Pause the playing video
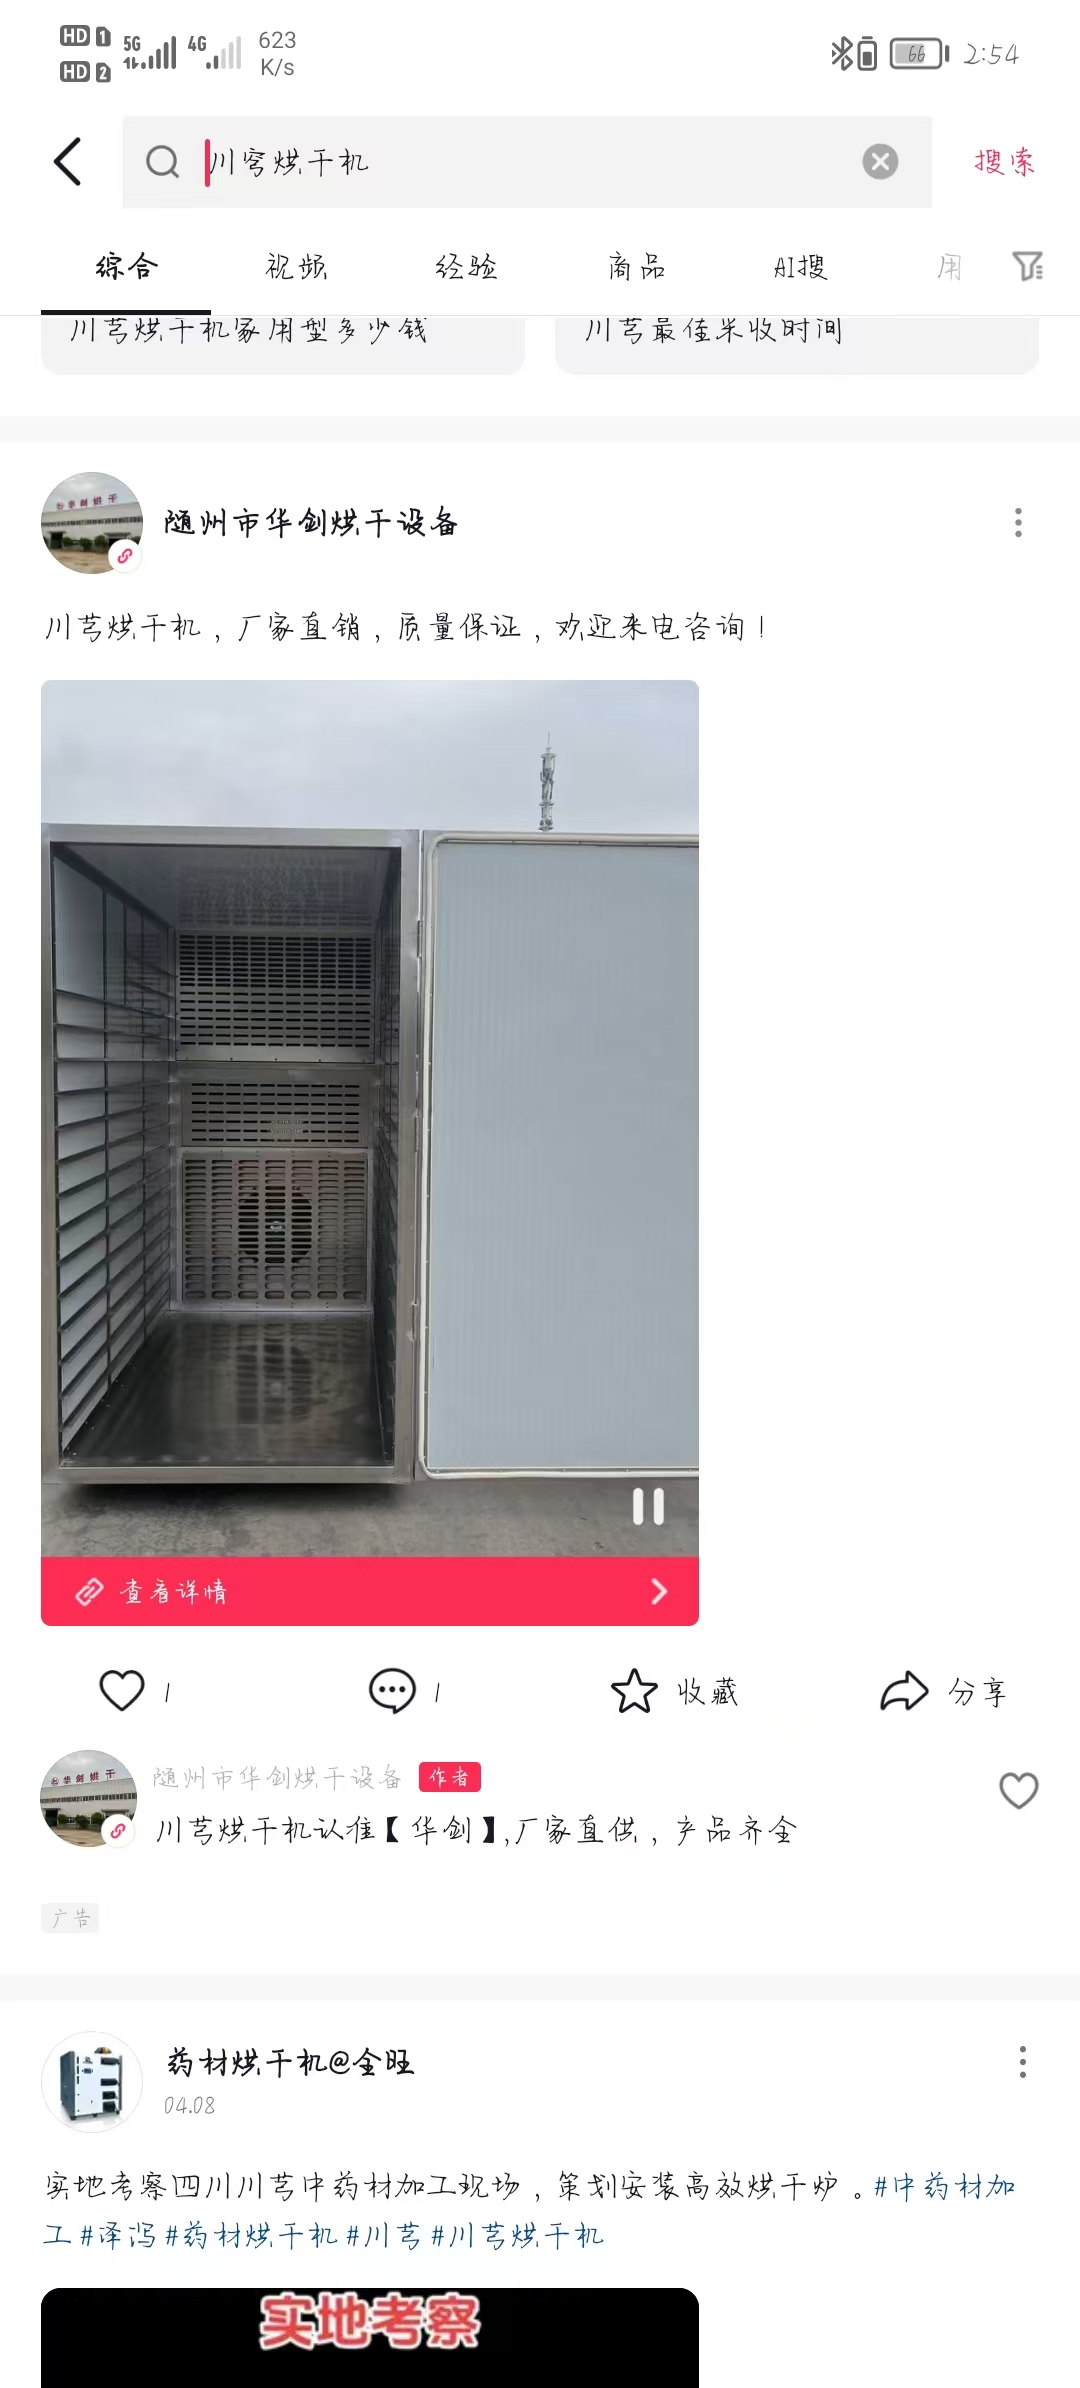The height and width of the screenshot is (2388, 1080). 648,1506
